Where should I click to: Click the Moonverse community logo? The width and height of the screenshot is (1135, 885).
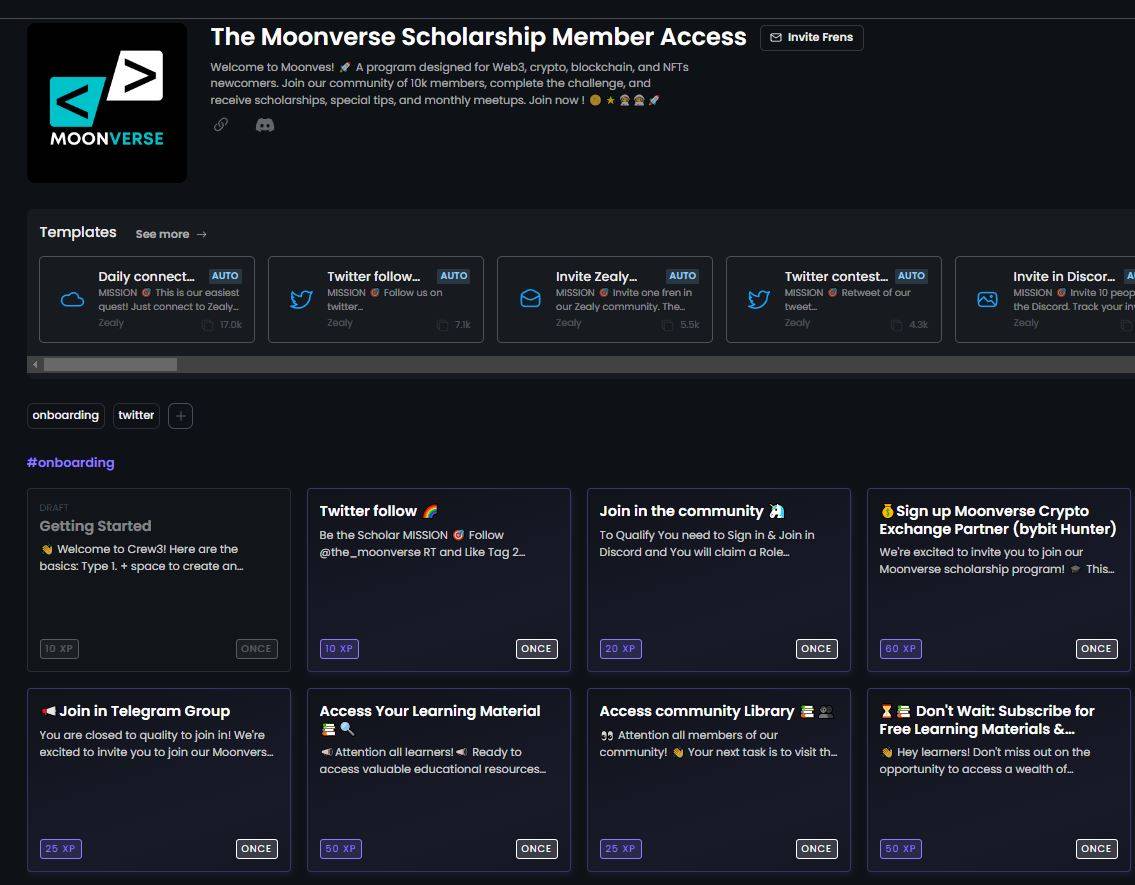click(107, 103)
